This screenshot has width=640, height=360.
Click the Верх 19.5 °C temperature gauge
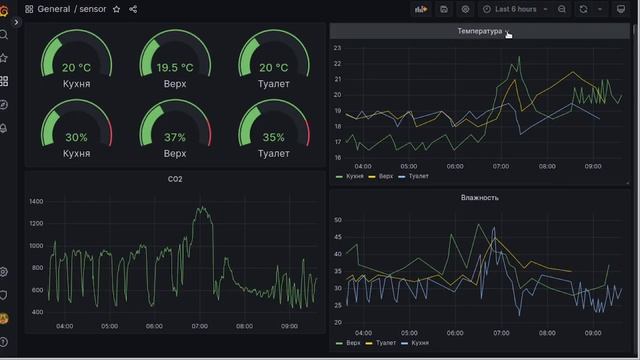click(x=175, y=59)
